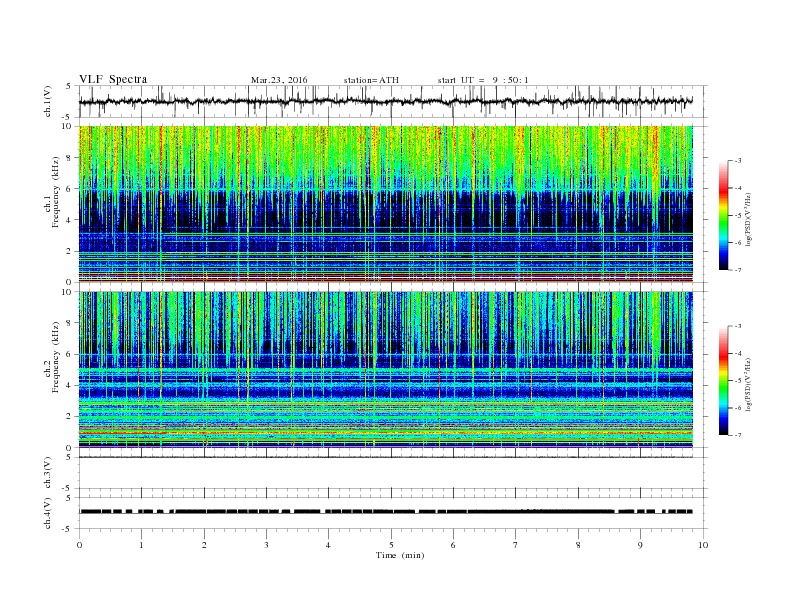Click the '-7' value on lower colorbar
The width and height of the screenshot is (792, 612).
(737, 435)
